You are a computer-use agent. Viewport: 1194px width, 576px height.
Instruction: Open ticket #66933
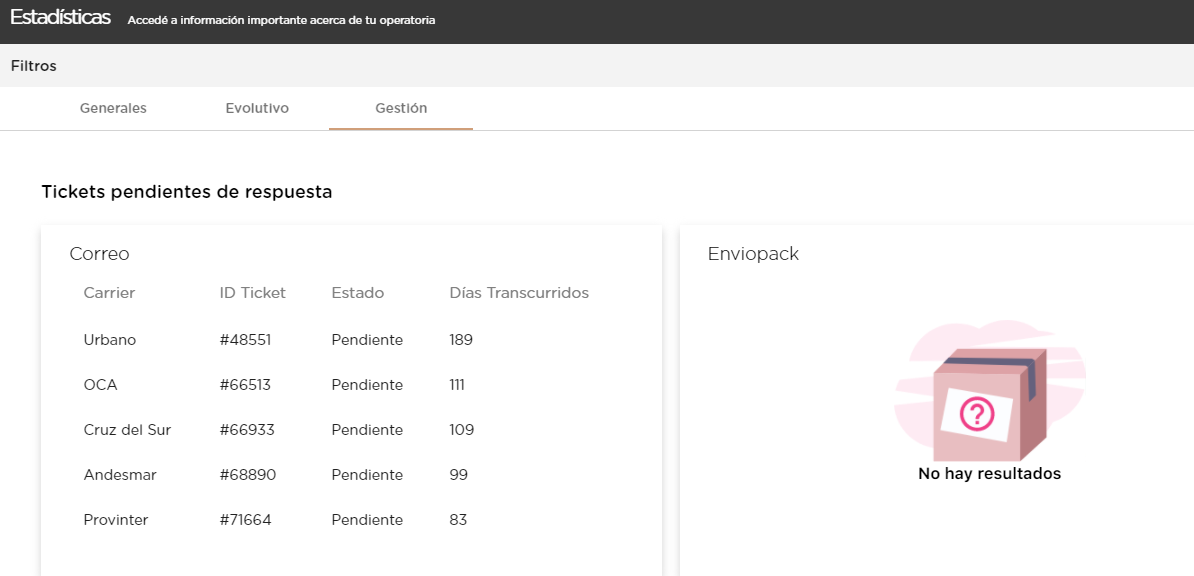247,430
